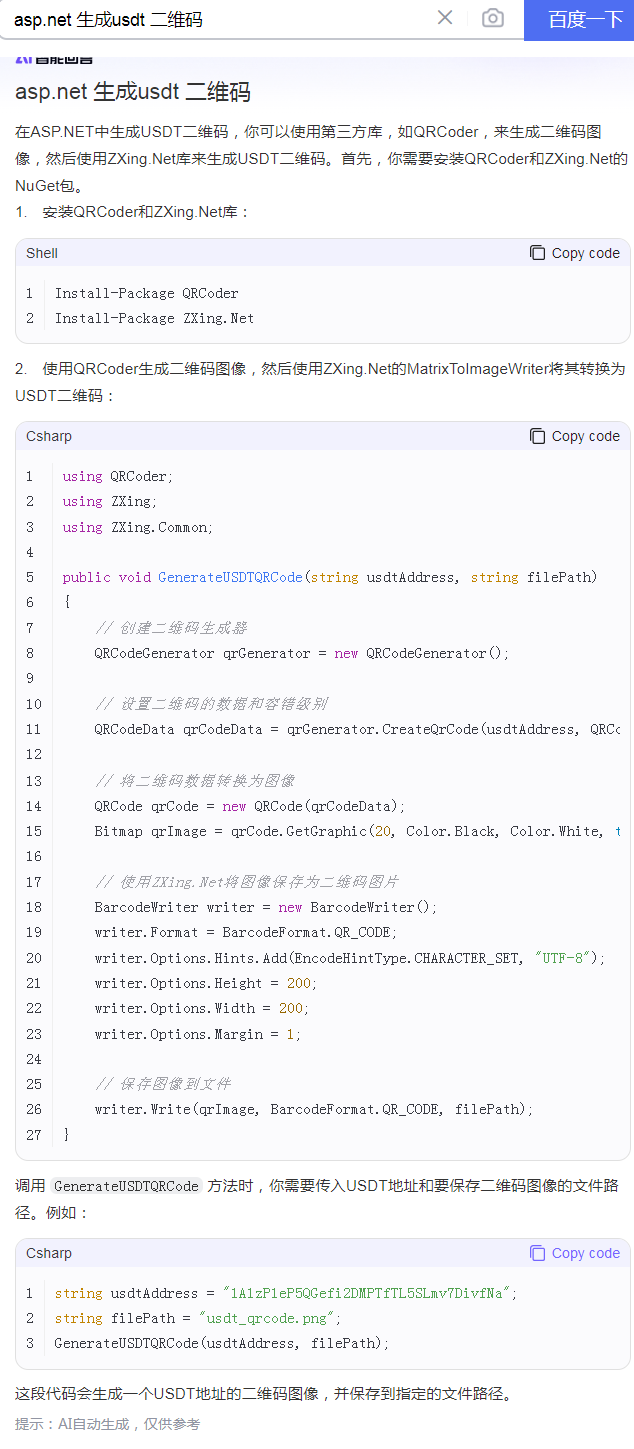
Task: Clear the search box with the X icon
Action: point(445,18)
